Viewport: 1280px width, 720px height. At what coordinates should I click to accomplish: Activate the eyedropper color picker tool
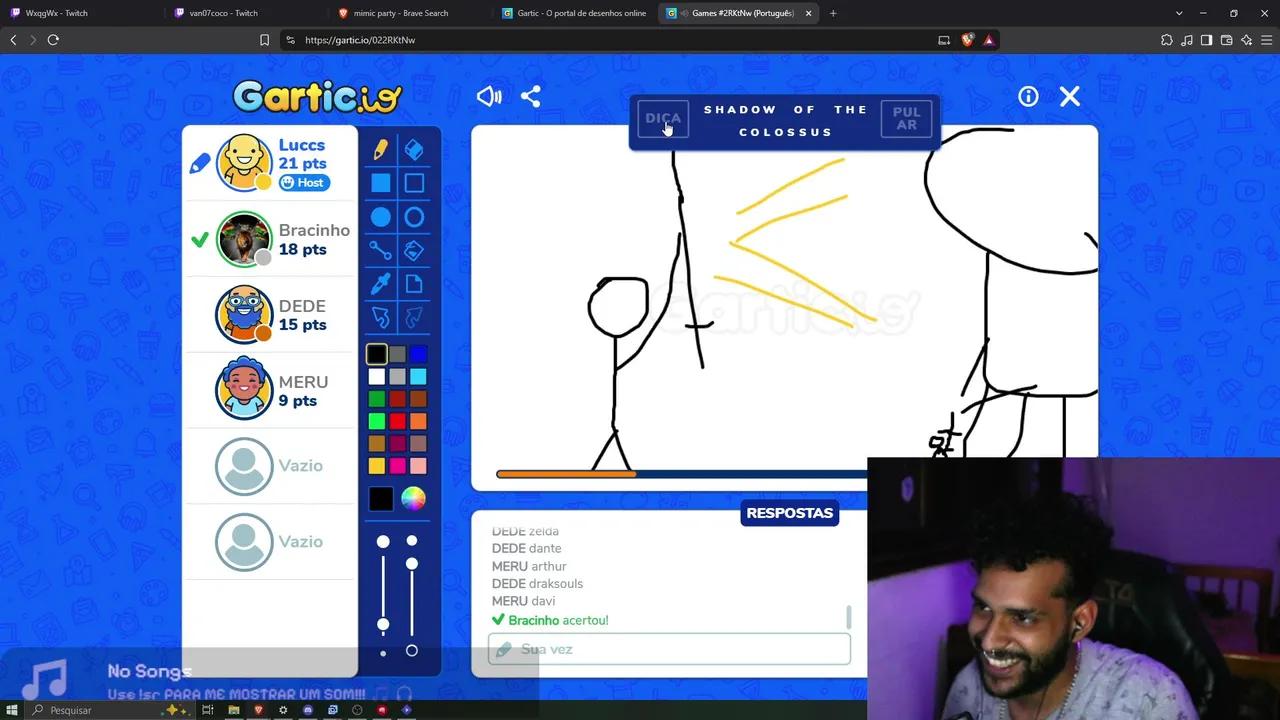381,285
